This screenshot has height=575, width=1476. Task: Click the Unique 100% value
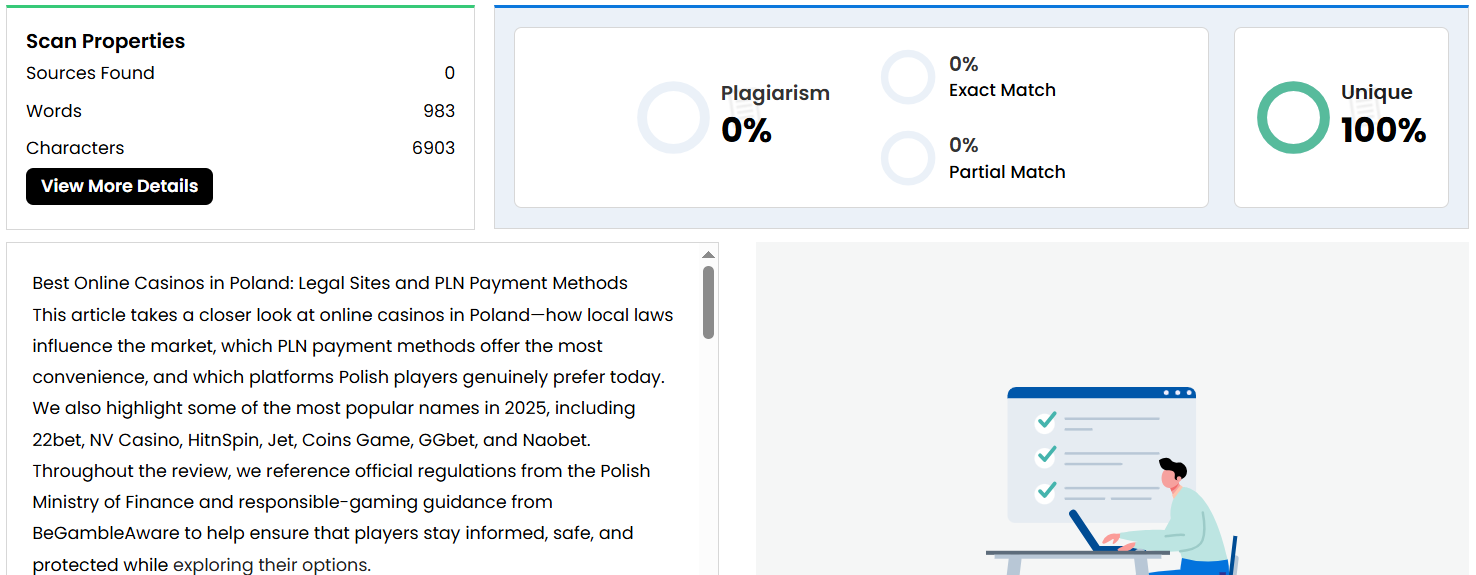(1383, 130)
